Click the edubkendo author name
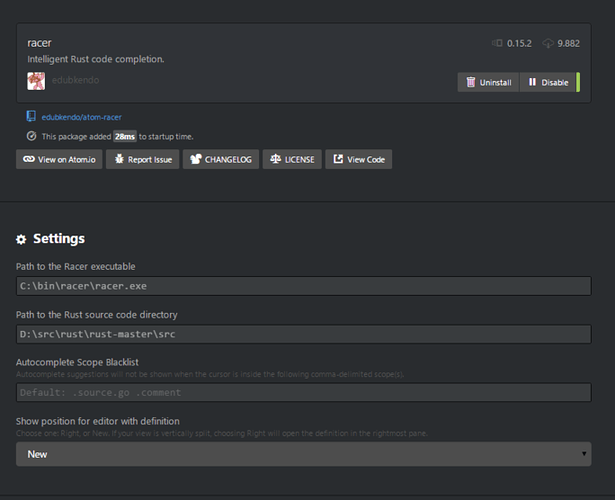 [75, 80]
